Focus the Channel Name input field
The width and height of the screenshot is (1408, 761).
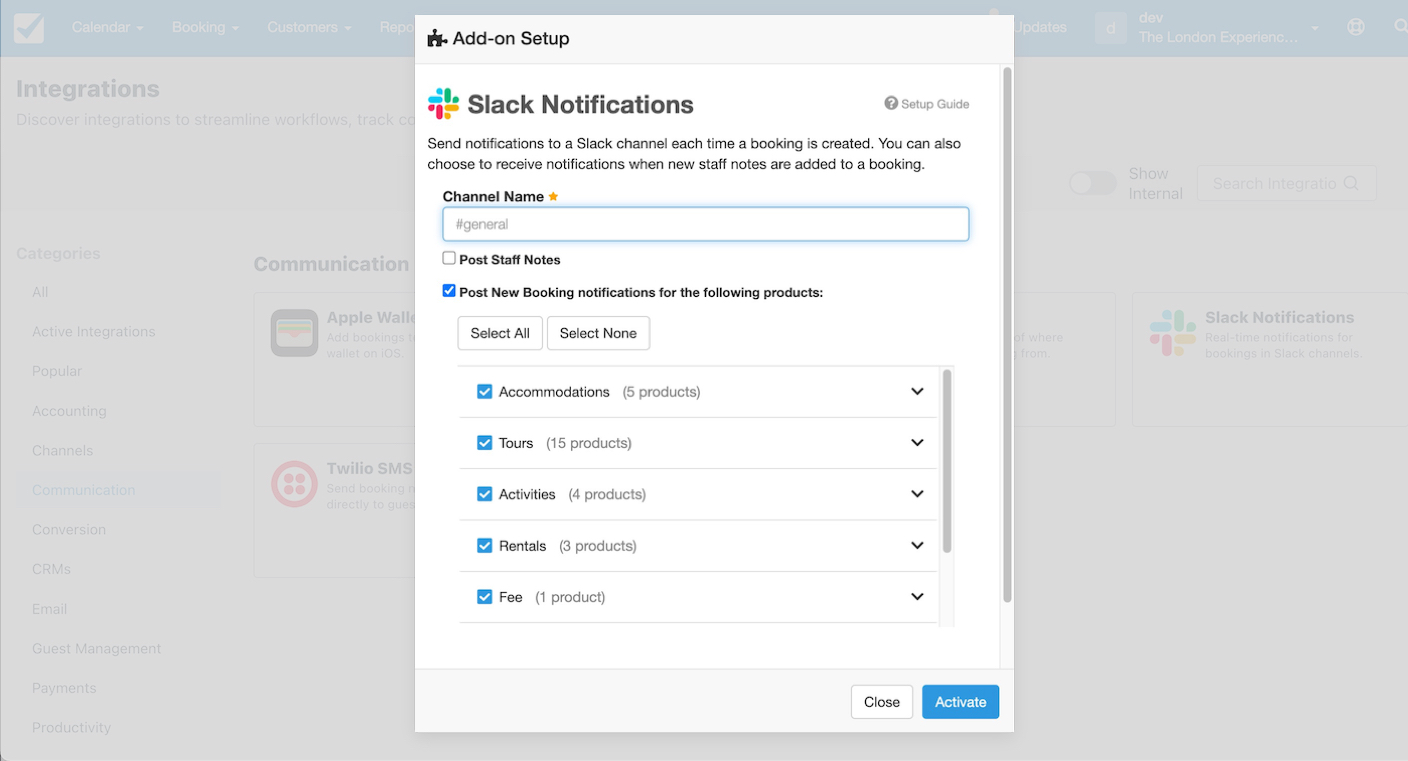(706, 224)
